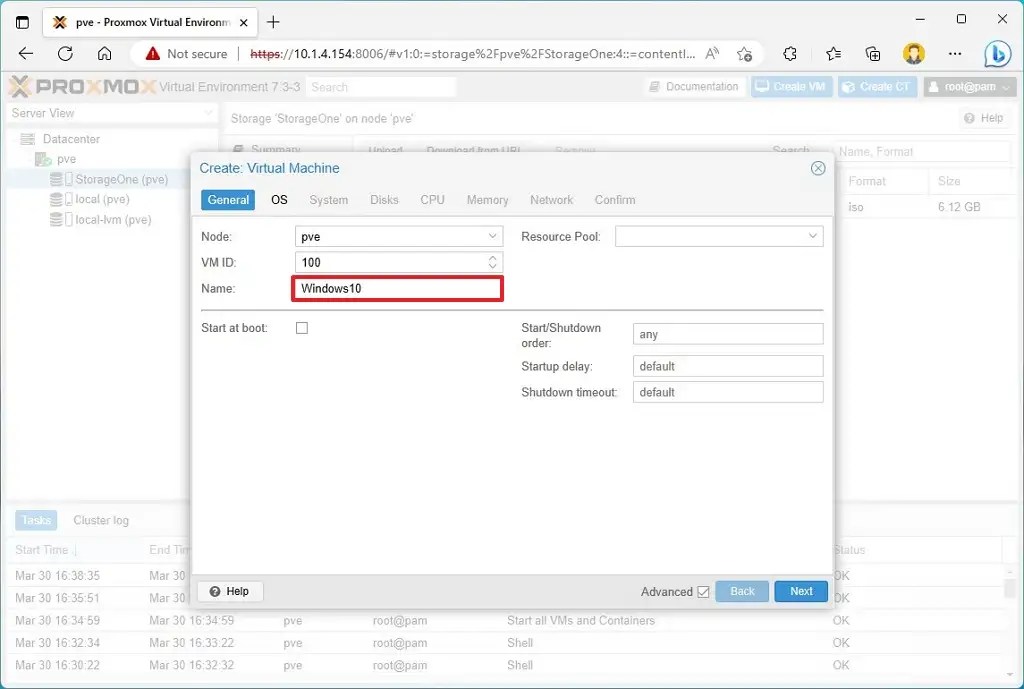Click the Help icon near the Storage header

tap(984, 118)
